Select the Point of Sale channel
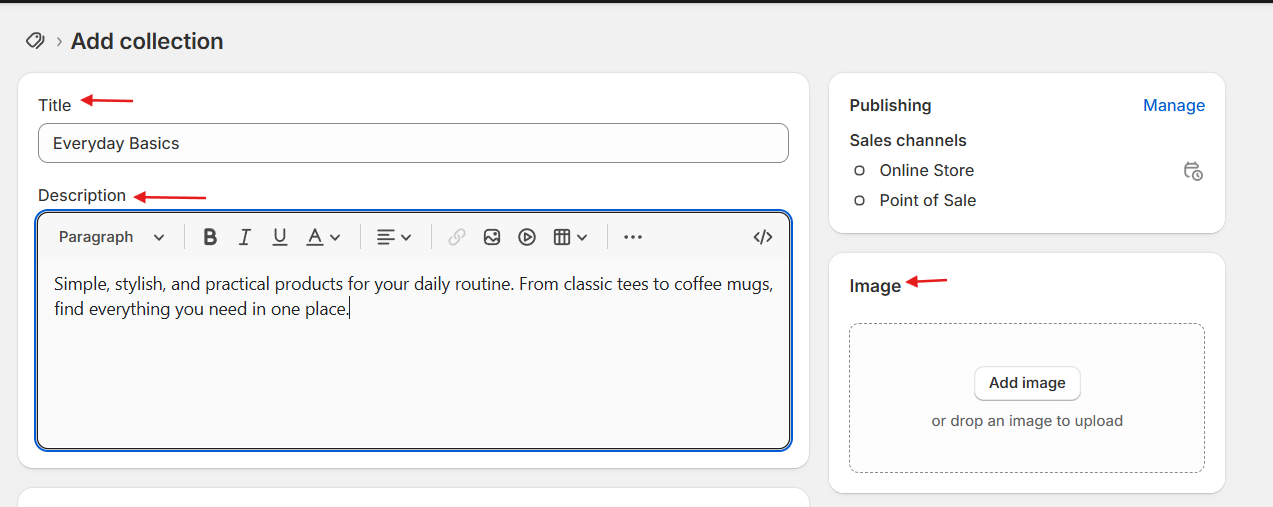The width and height of the screenshot is (1273, 507). 927,201
